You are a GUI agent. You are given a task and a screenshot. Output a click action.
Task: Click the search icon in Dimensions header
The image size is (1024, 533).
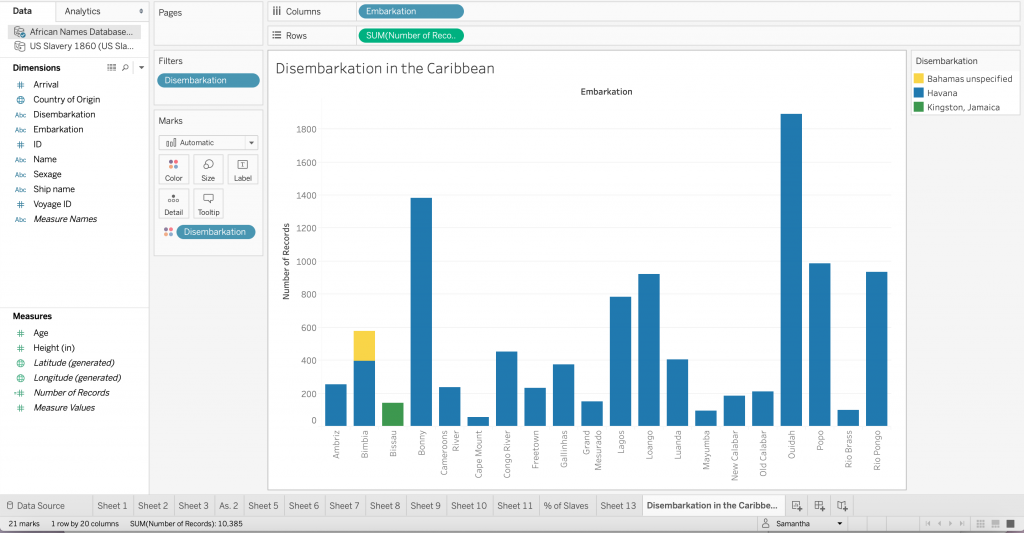[x=125, y=68]
